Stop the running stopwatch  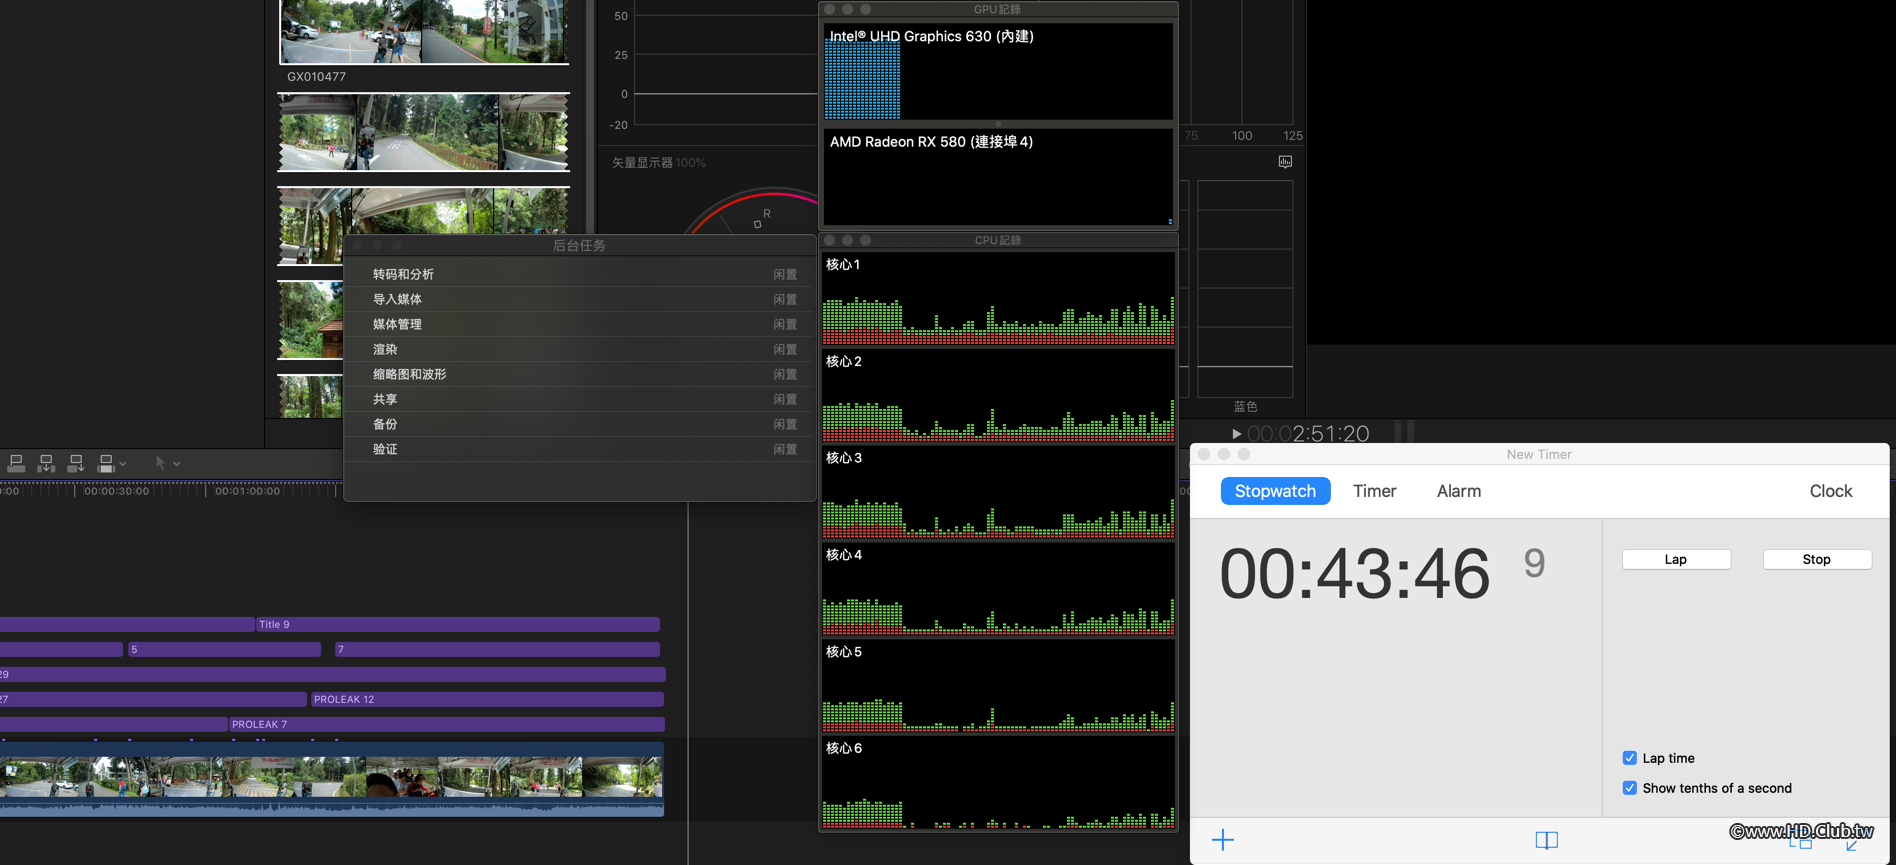point(1817,559)
